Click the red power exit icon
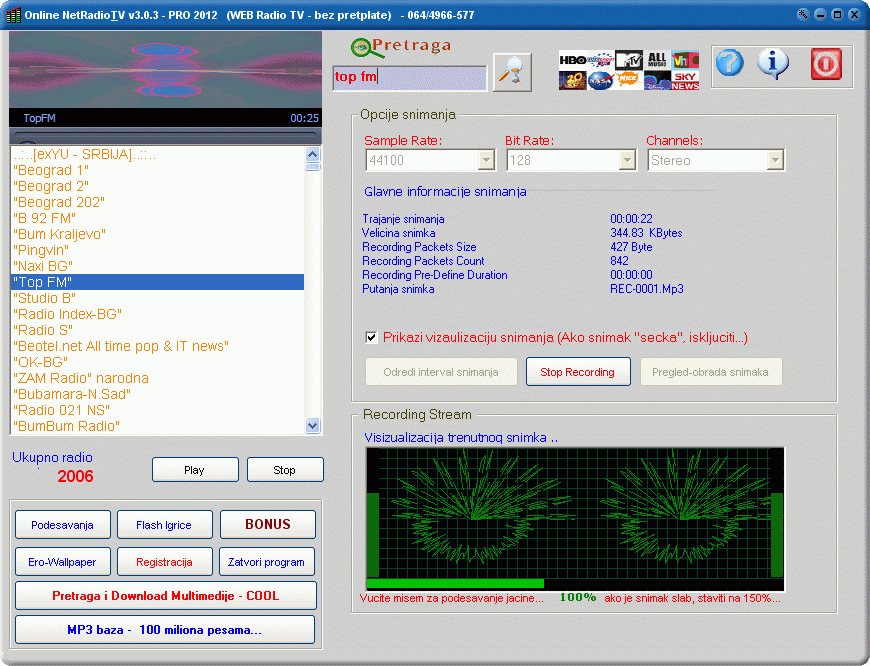870x666 pixels. click(826, 63)
